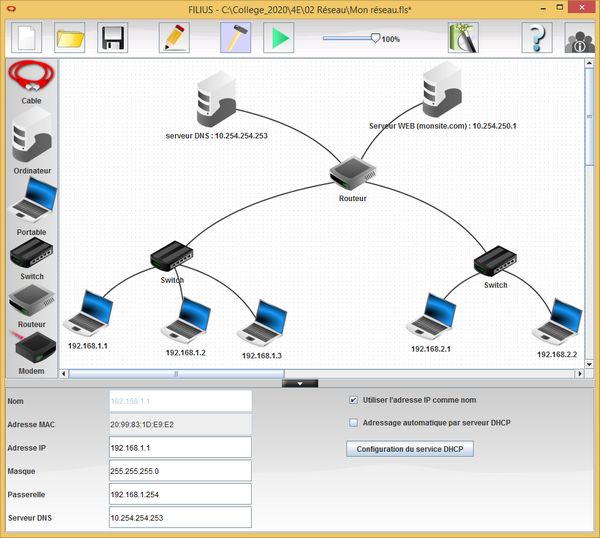
Task: Click the Passerelle input field
Action: tap(180, 494)
